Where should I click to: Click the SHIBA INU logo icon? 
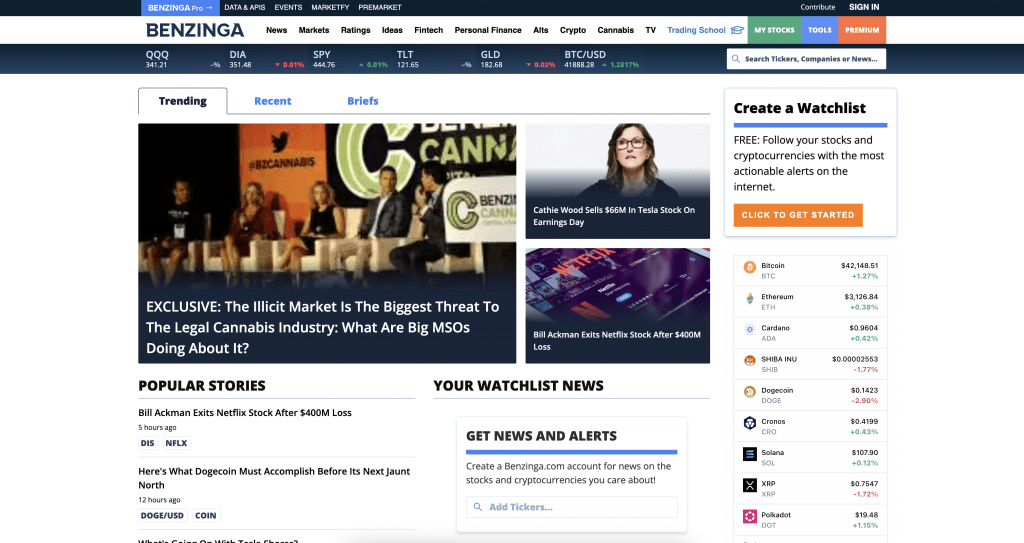(750, 361)
